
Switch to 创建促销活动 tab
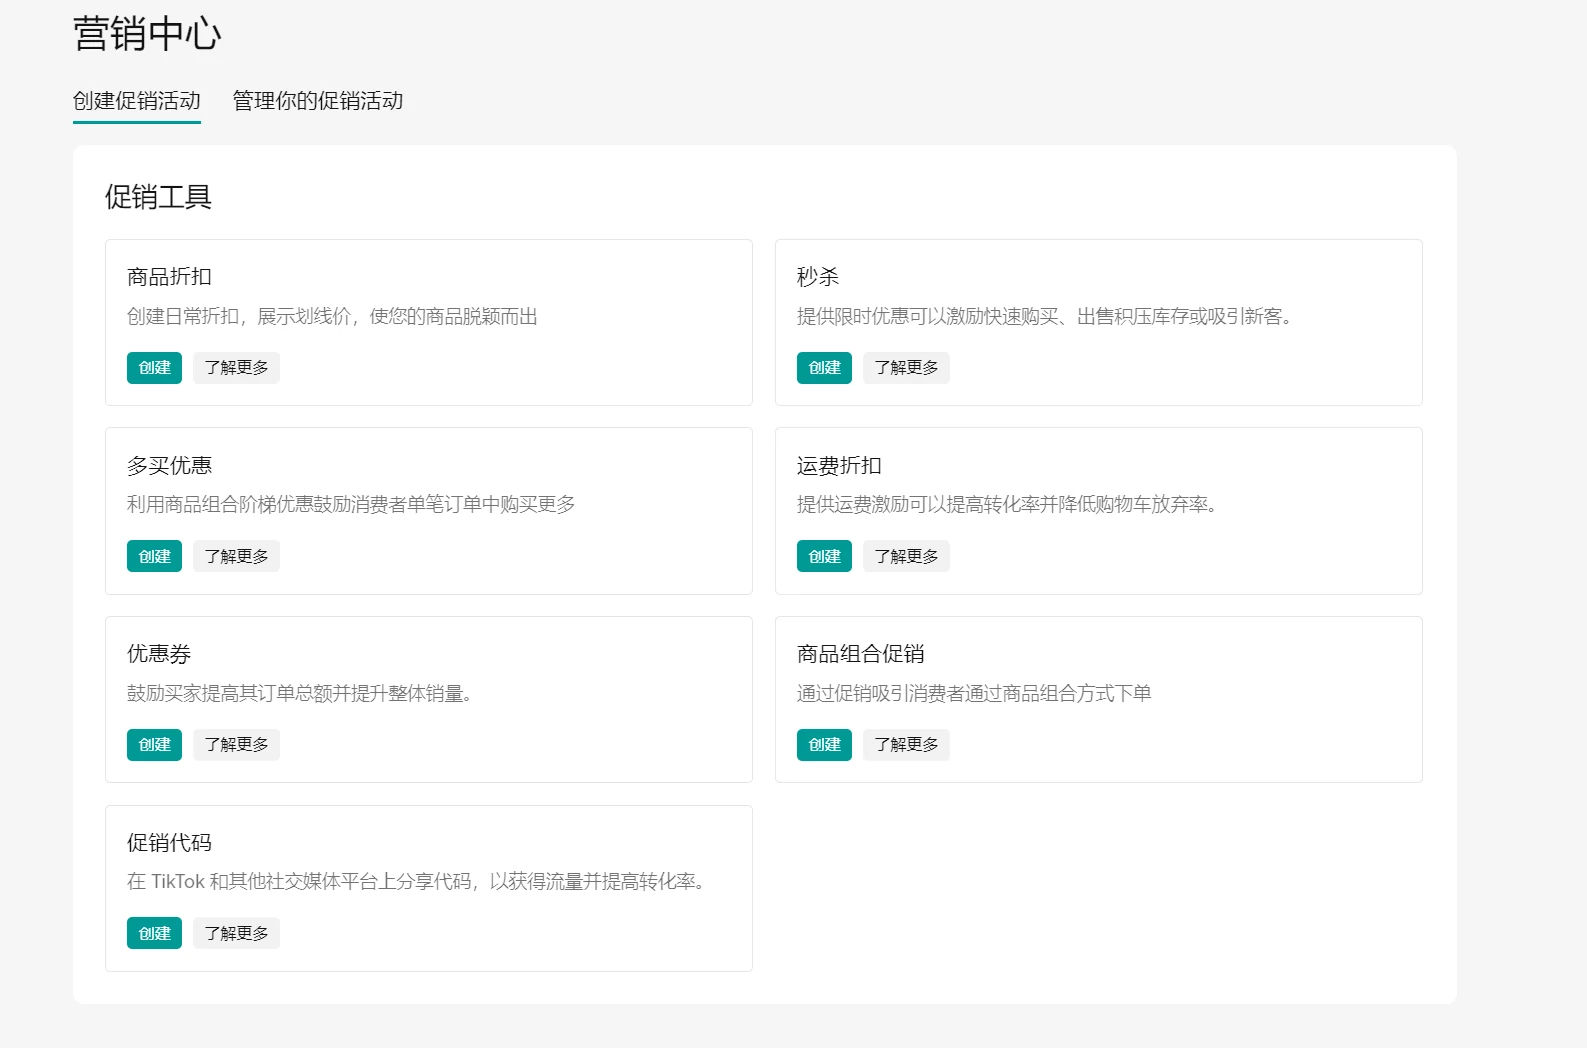[x=137, y=101]
